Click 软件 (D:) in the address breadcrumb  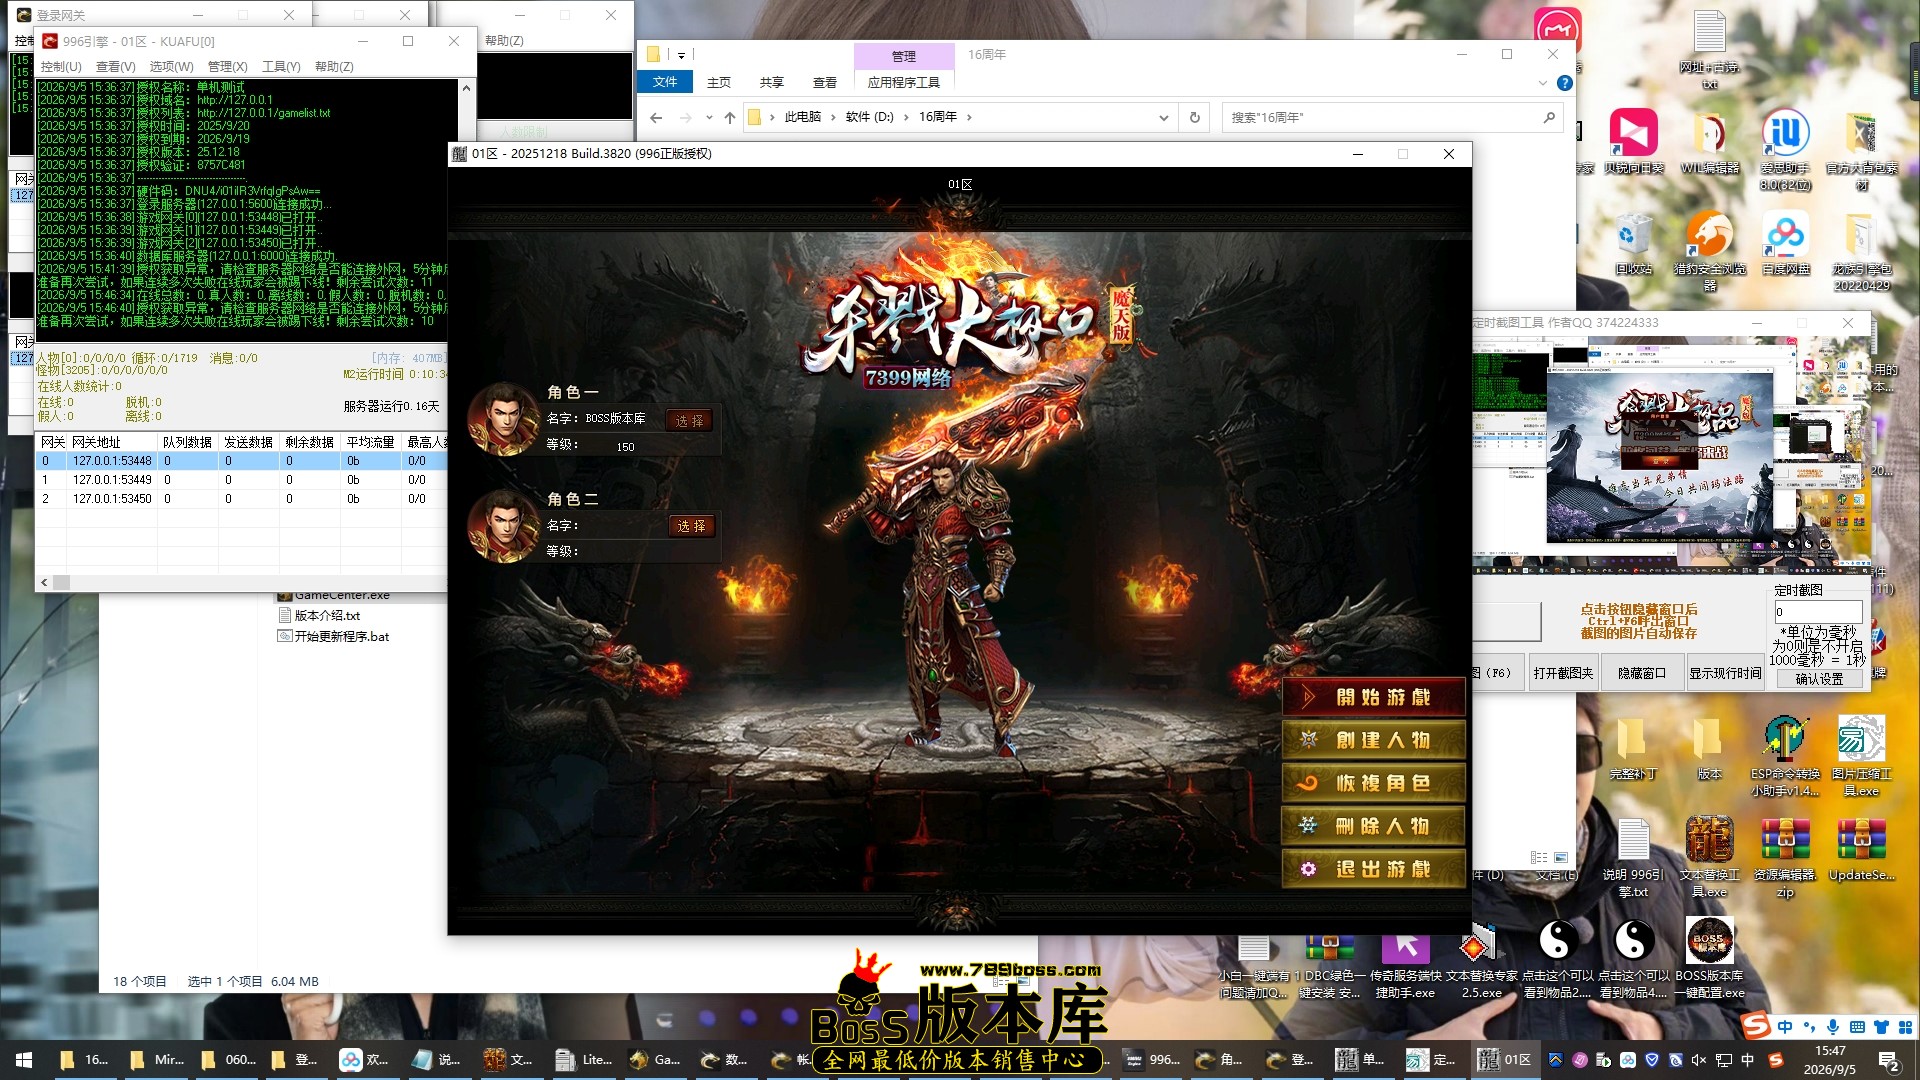869,117
